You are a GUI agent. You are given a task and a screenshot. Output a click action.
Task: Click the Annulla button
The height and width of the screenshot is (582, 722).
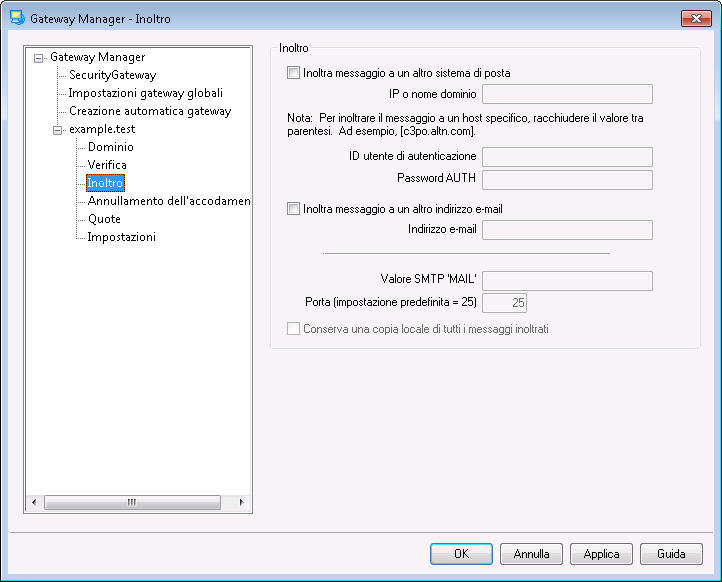[x=531, y=554]
